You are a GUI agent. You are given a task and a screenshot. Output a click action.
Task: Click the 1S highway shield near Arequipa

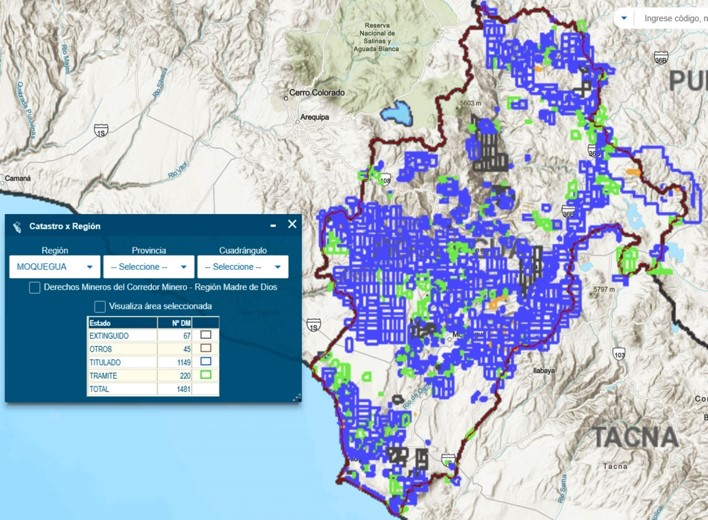[101, 131]
